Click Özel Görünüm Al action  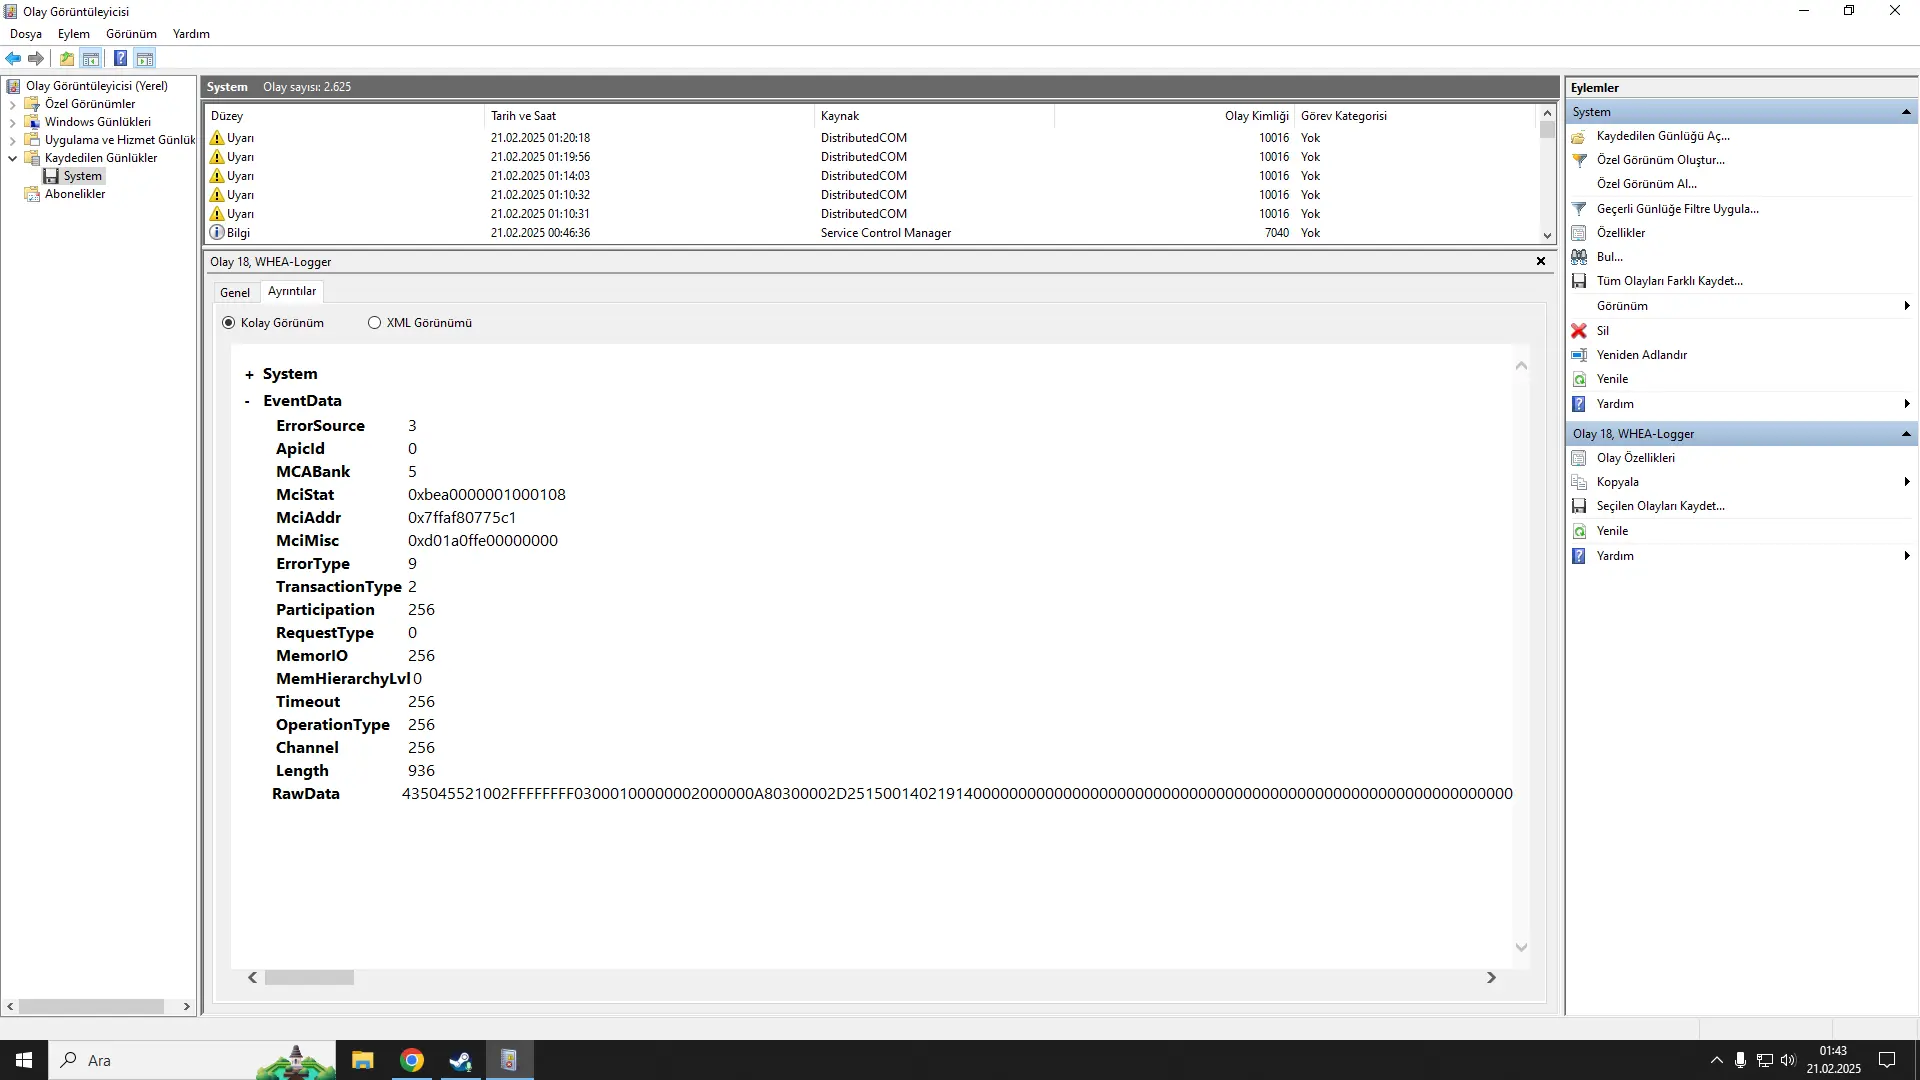coord(1647,184)
